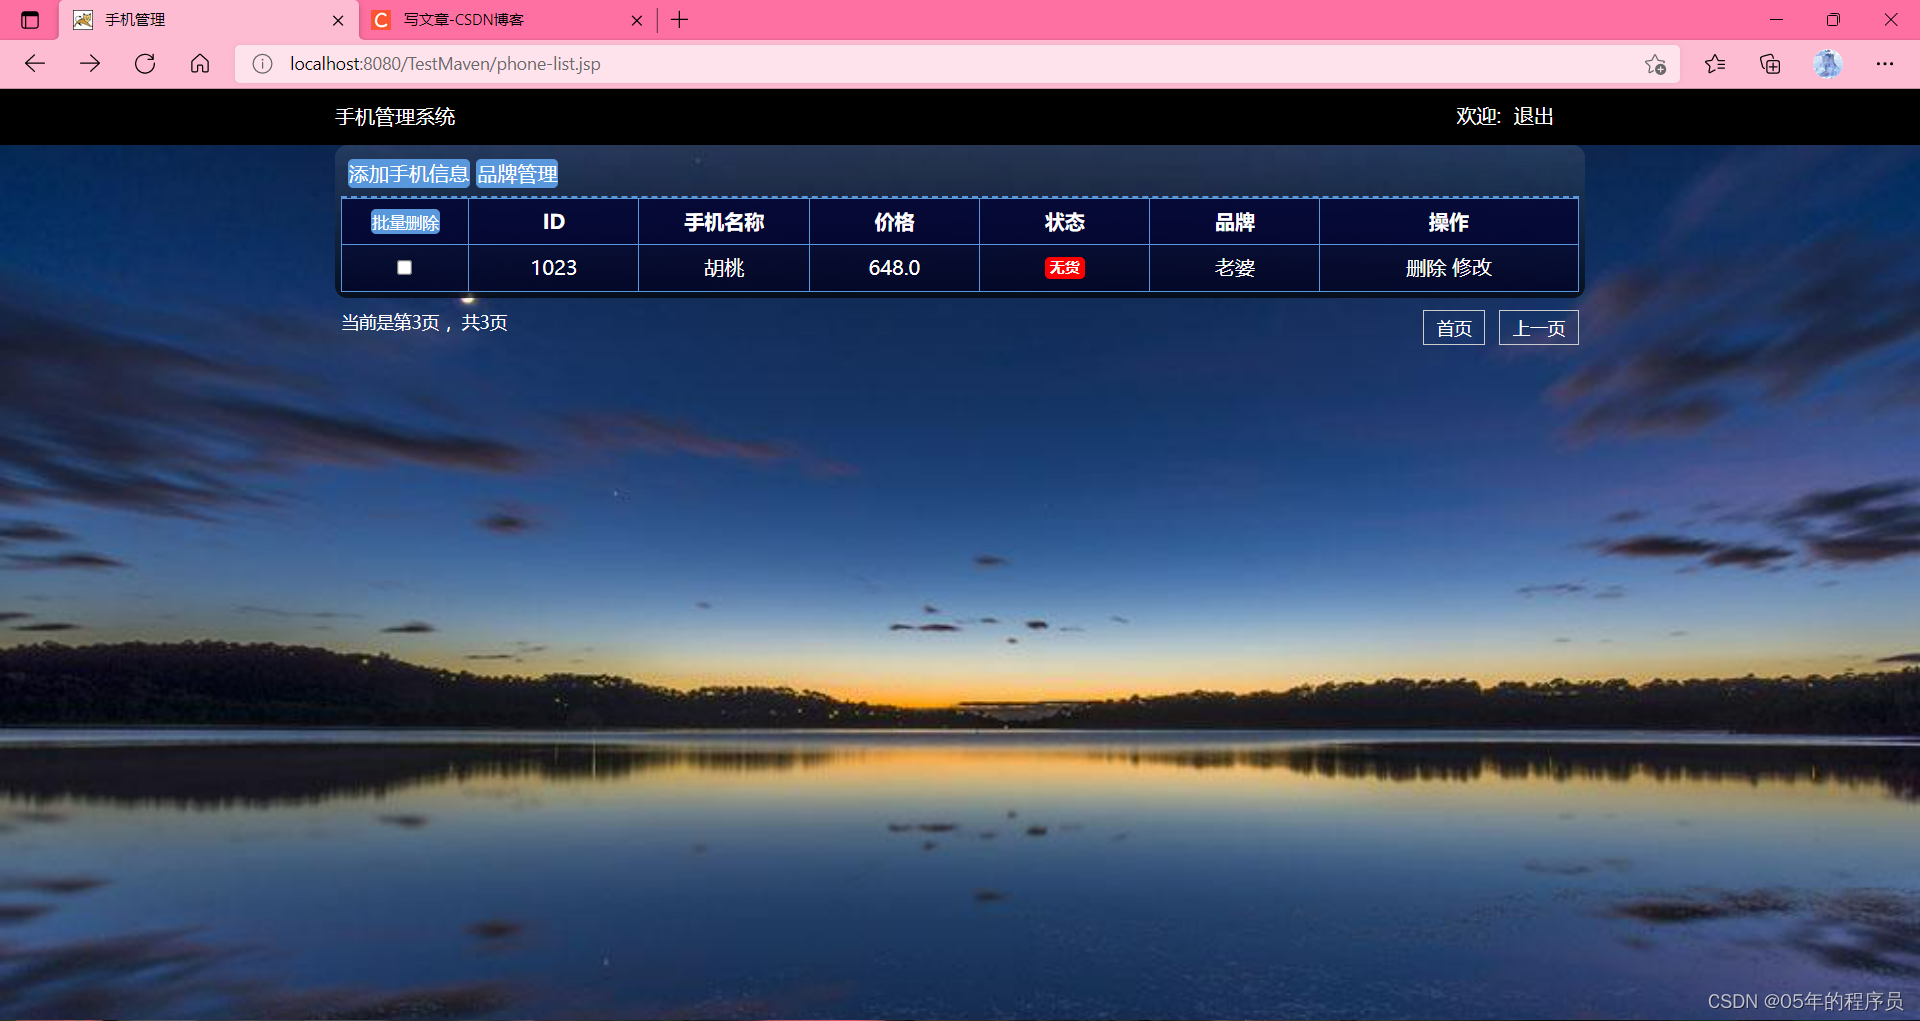This screenshot has height=1021, width=1920.
Task: Open the browser Collections panel
Action: (1769, 63)
